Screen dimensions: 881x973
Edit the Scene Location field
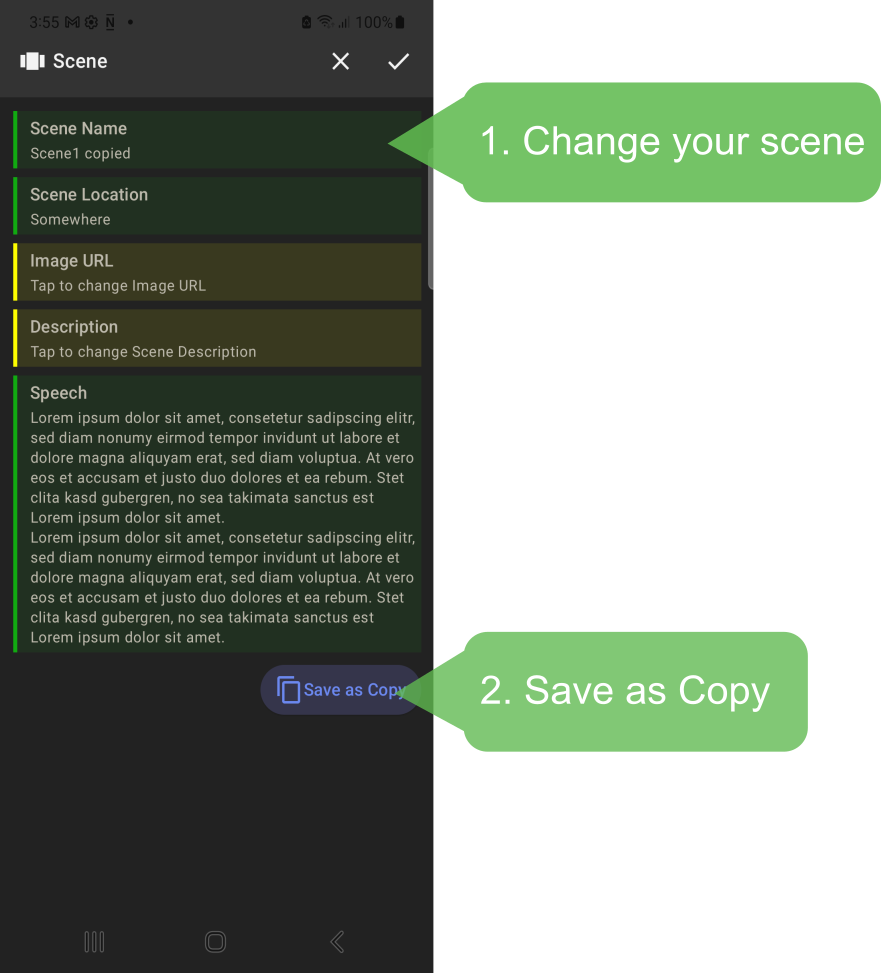pyautogui.click(x=217, y=206)
